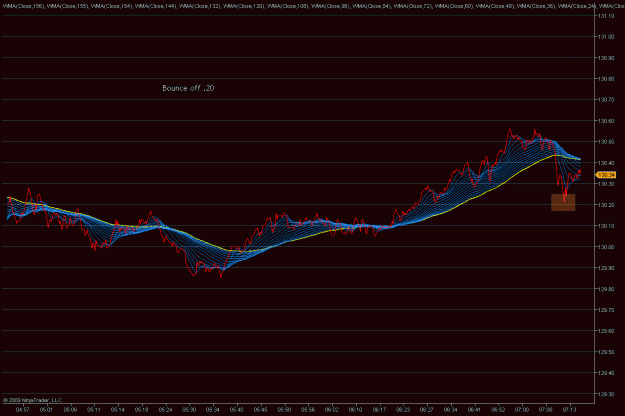Click the 05:50 time axis label
The height and width of the screenshot is (416, 625).
click(x=284, y=410)
